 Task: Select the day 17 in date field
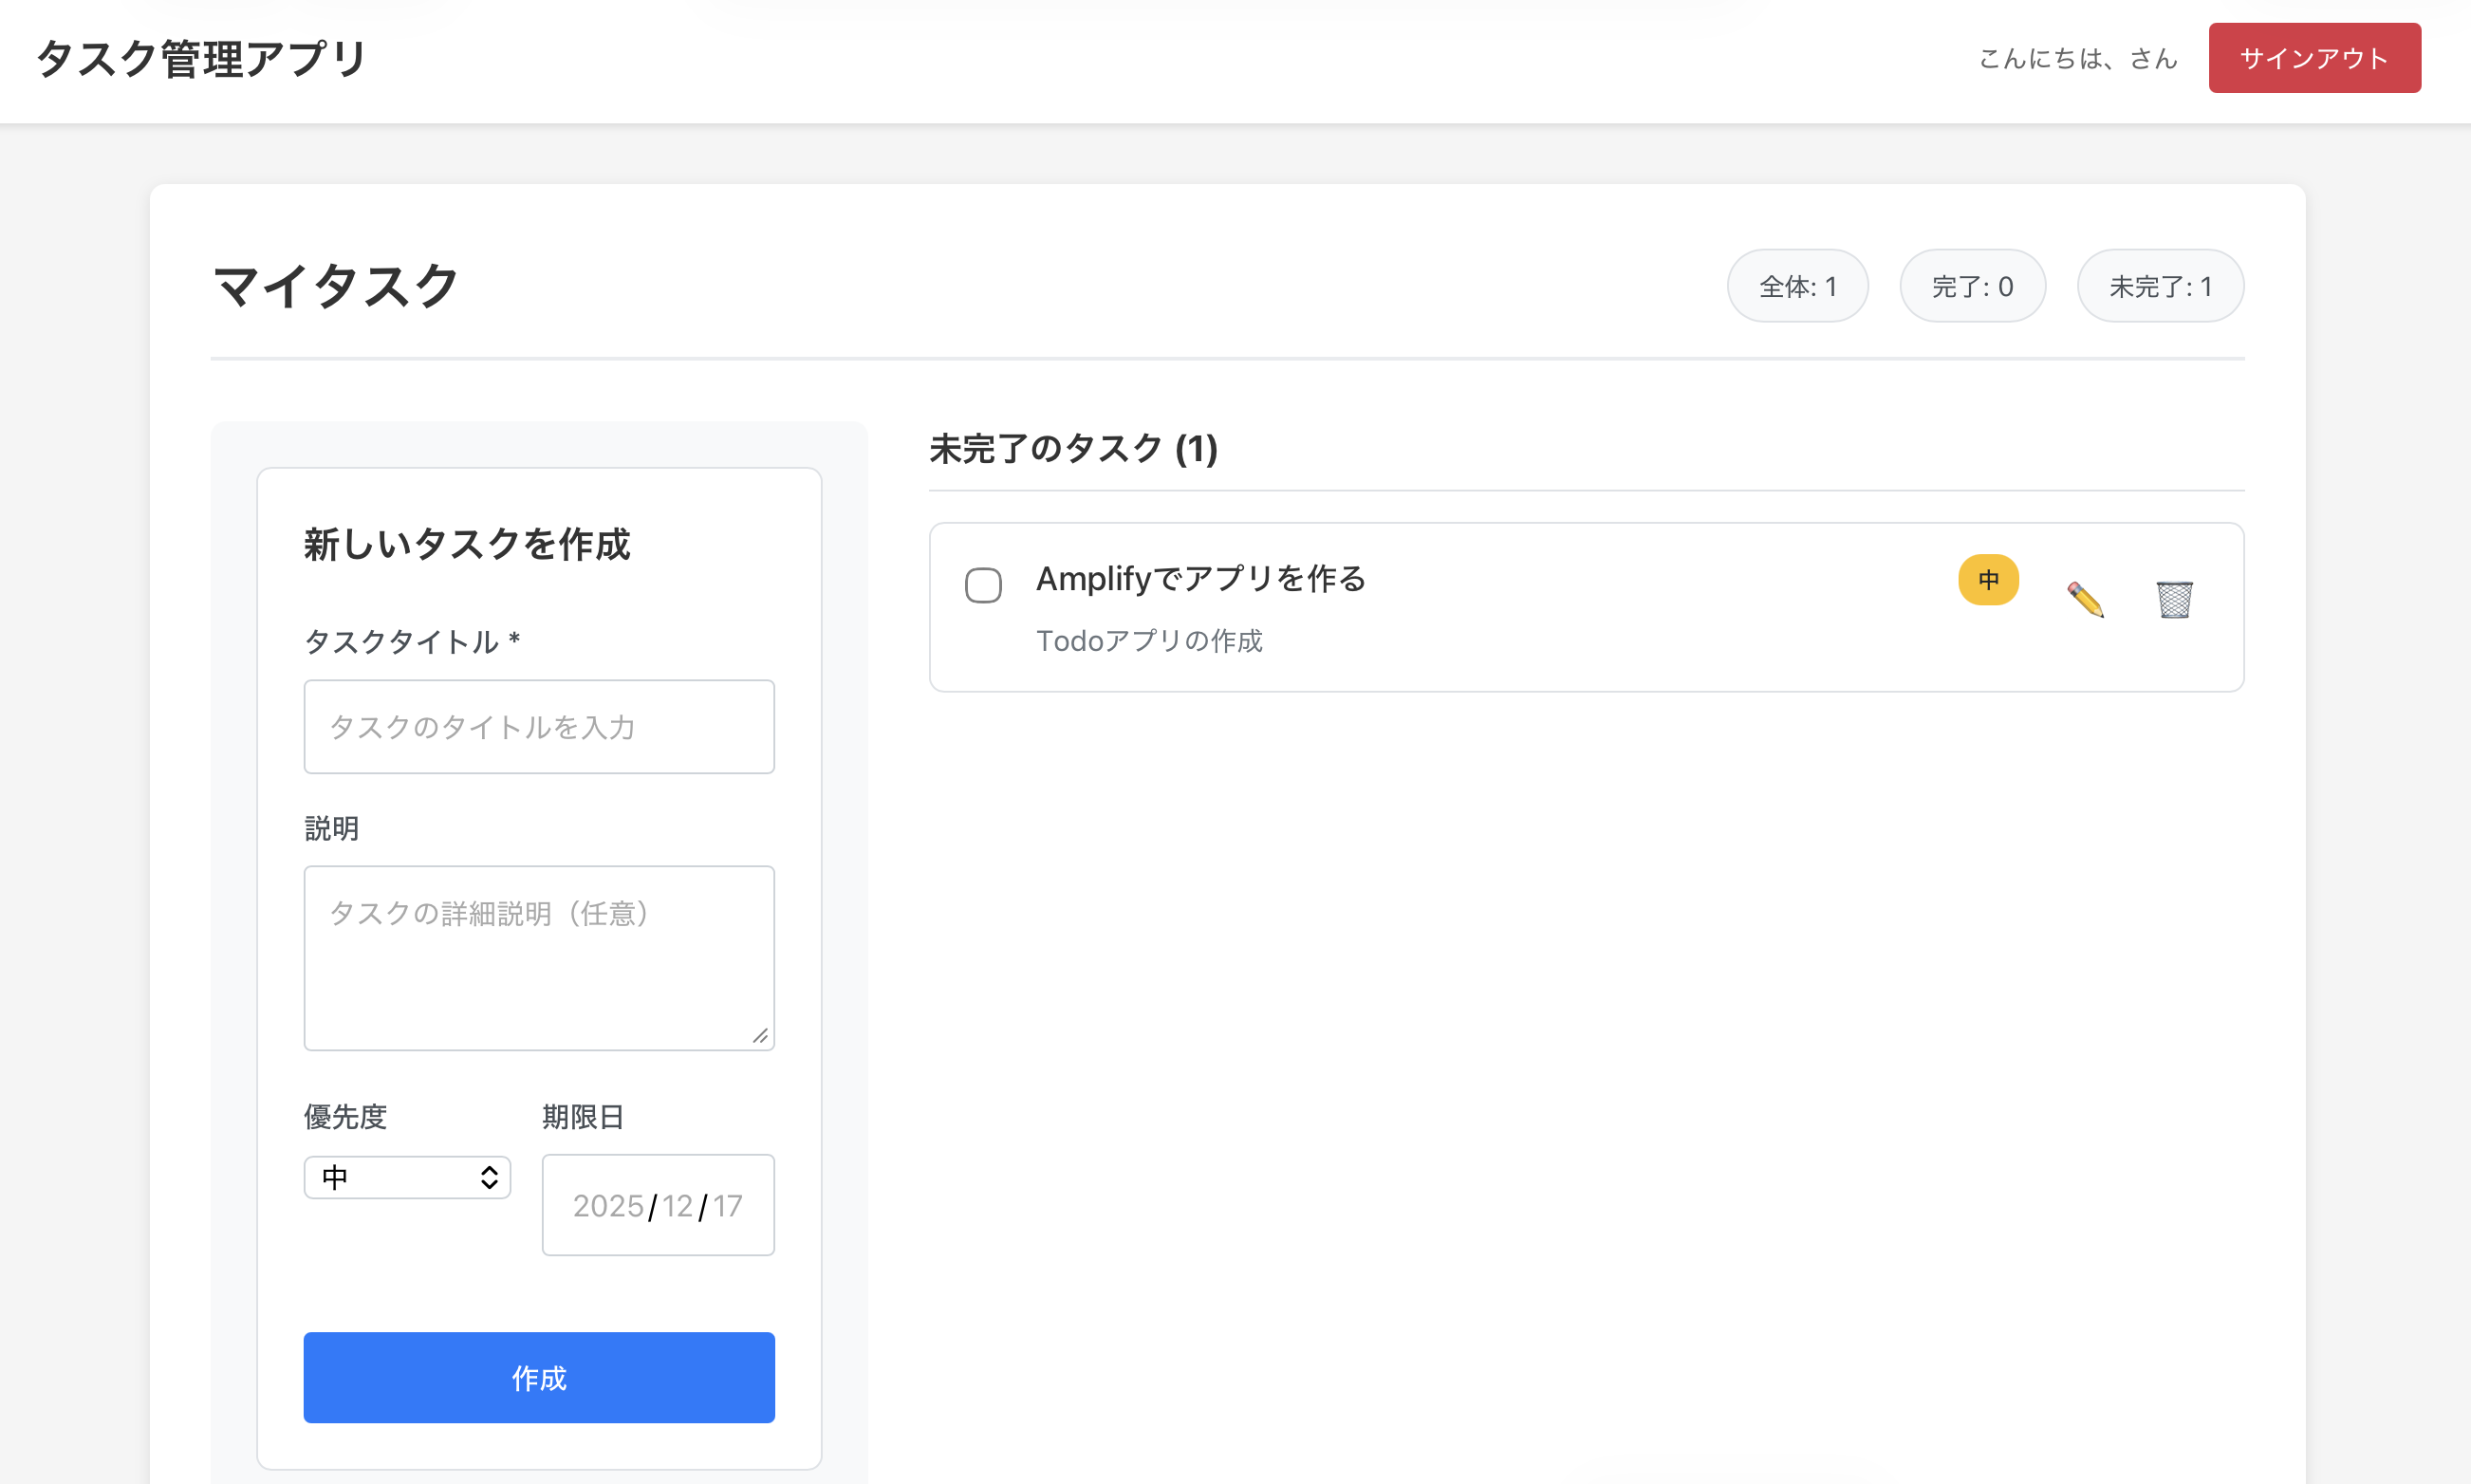pos(727,1206)
